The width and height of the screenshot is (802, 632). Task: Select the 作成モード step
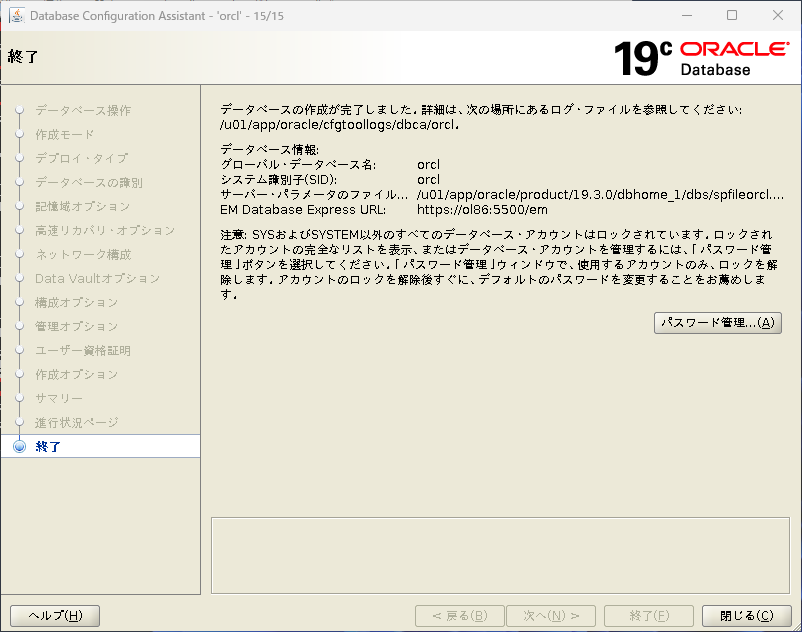[64, 134]
